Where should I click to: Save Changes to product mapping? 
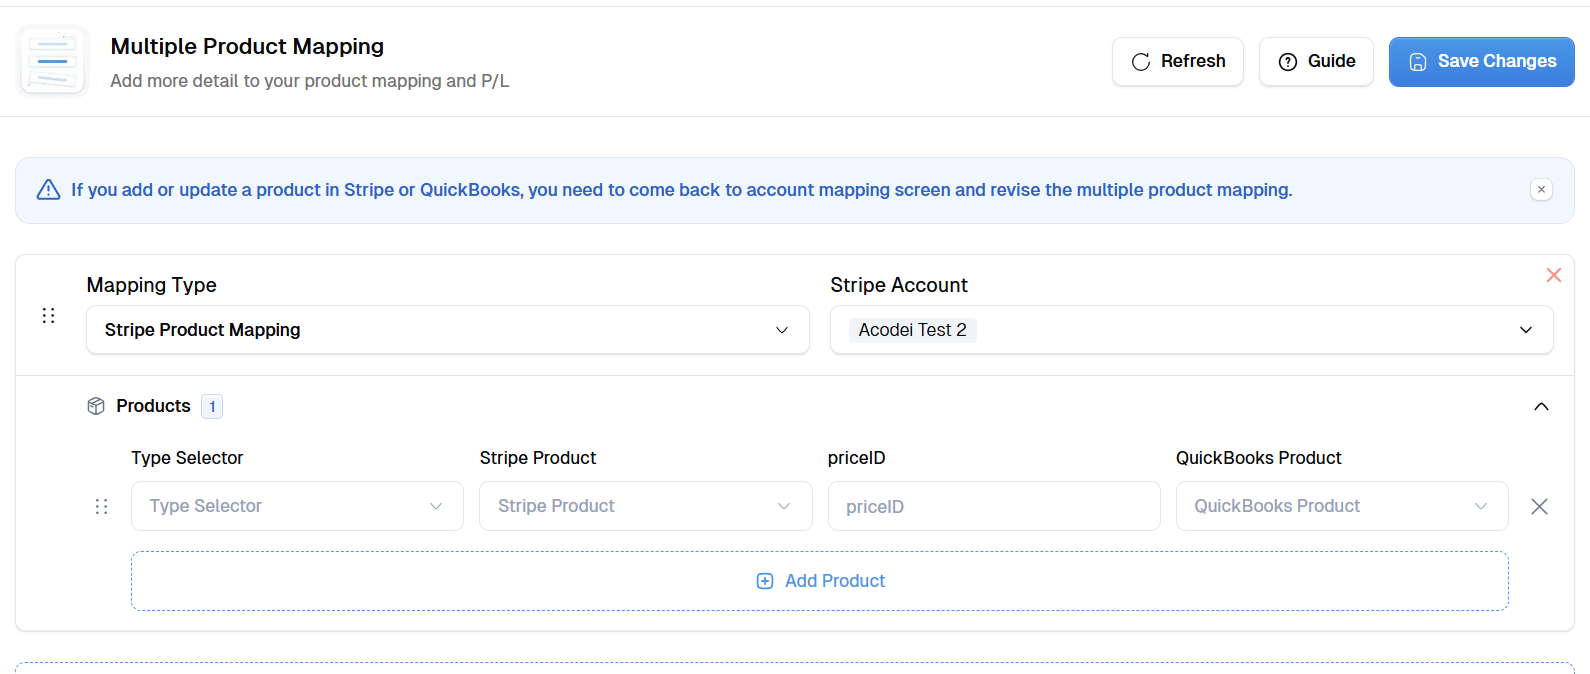tap(1482, 62)
